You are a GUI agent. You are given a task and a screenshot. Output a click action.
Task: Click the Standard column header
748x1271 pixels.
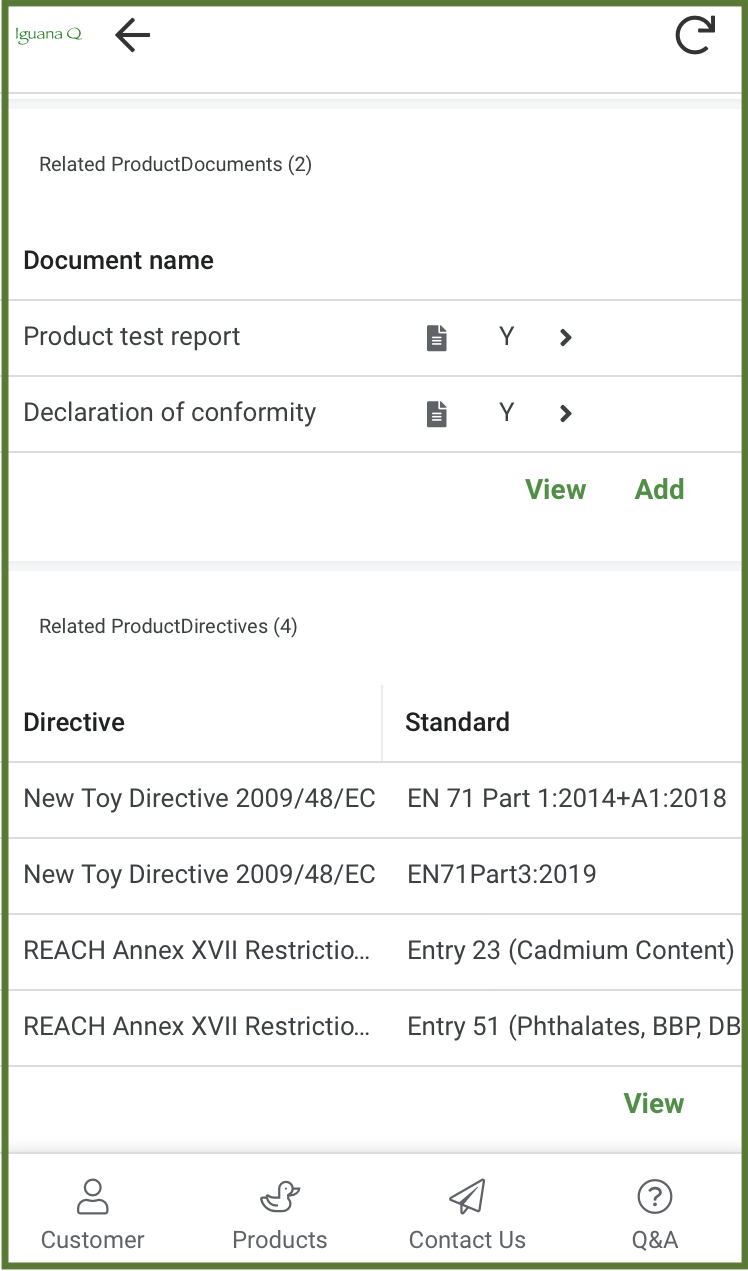pos(458,723)
